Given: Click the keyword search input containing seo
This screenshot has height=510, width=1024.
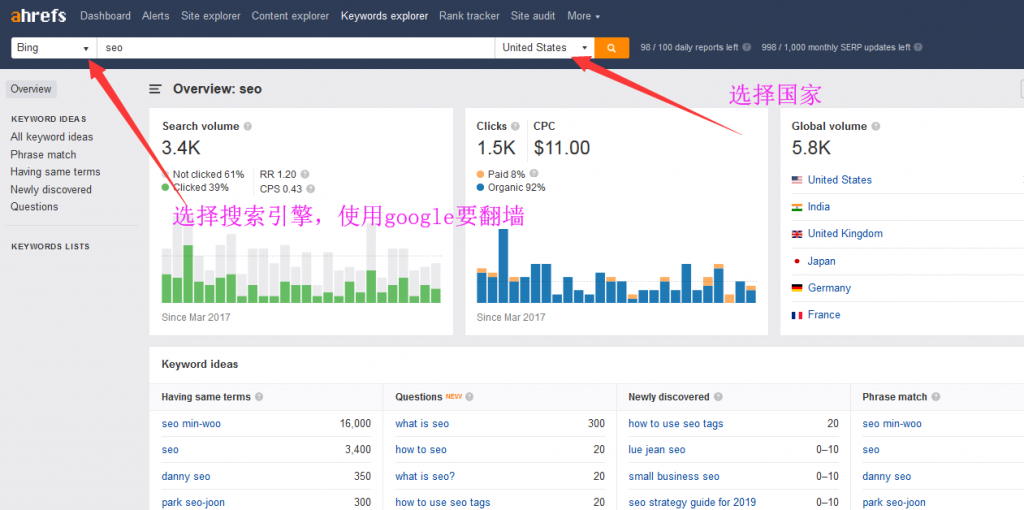Looking at the screenshot, I should coord(296,48).
